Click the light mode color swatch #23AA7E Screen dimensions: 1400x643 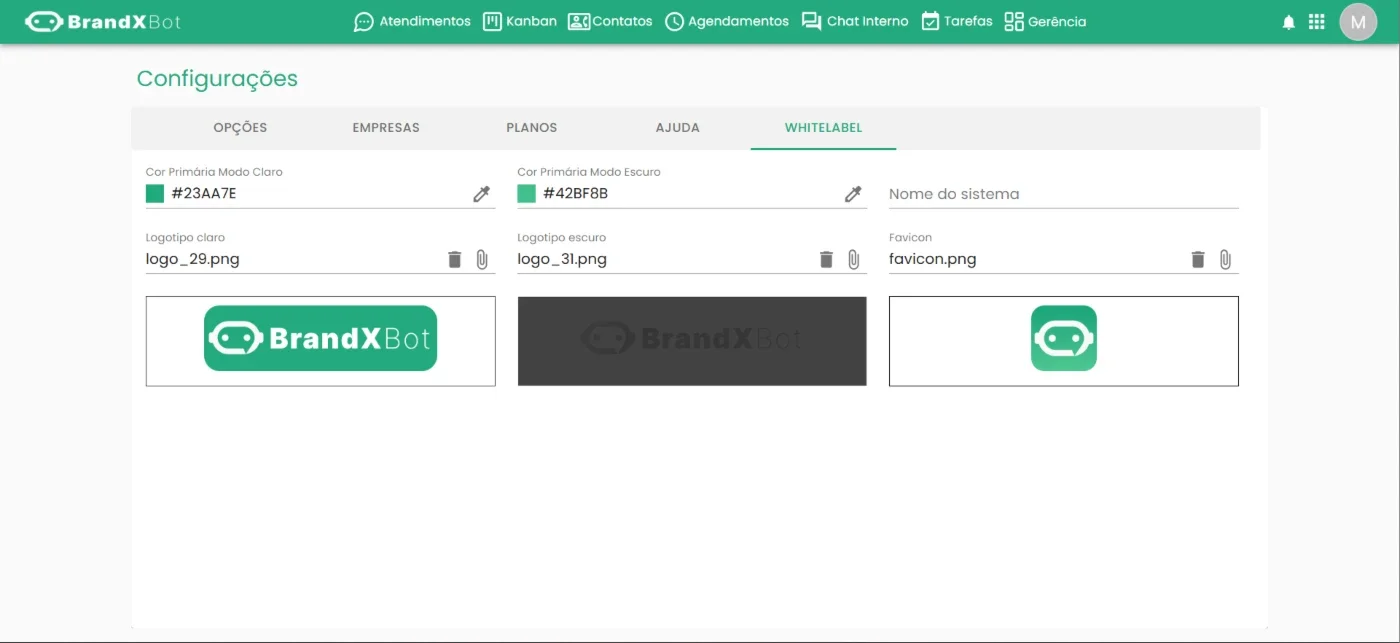point(155,194)
